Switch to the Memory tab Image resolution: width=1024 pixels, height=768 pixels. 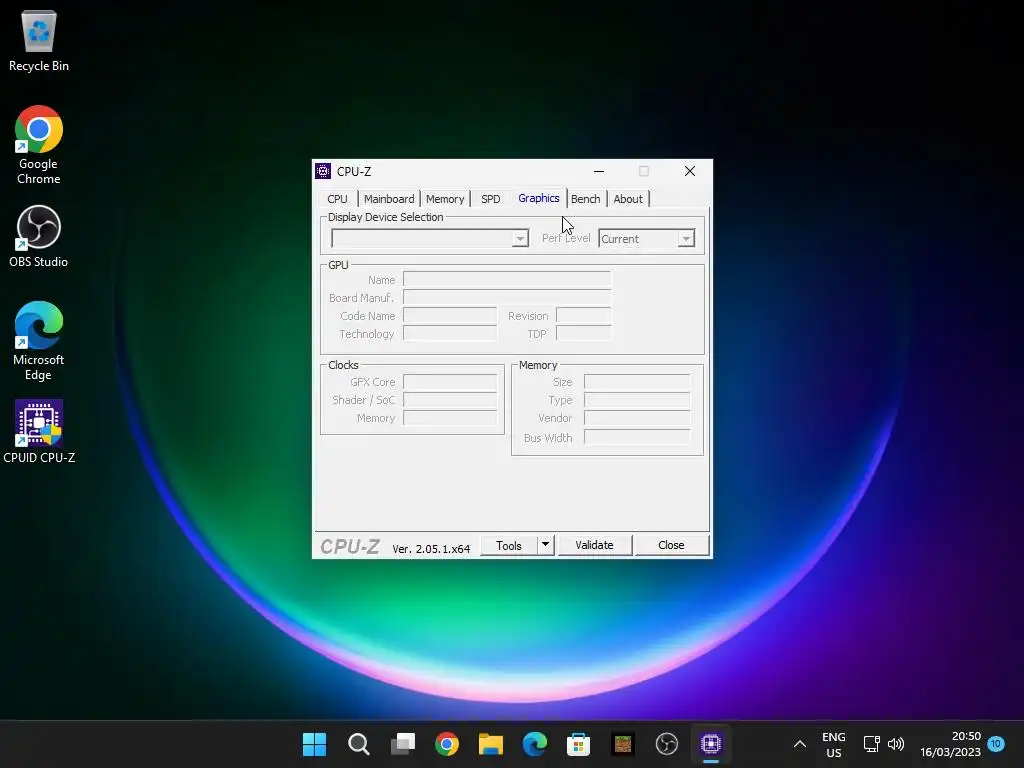tap(445, 199)
